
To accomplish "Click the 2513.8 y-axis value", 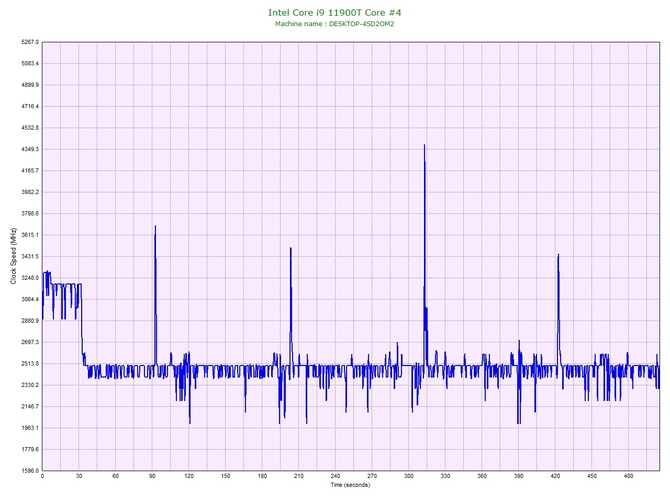I will pos(30,364).
